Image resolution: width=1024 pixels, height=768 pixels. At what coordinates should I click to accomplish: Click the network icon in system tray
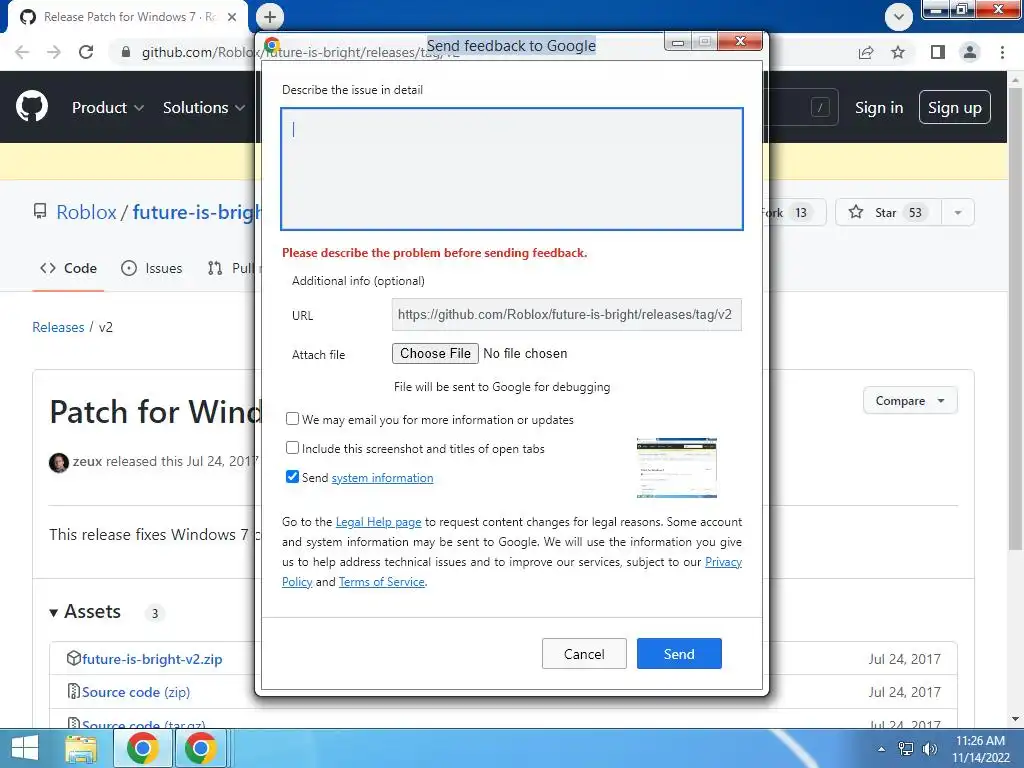pos(906,749)
